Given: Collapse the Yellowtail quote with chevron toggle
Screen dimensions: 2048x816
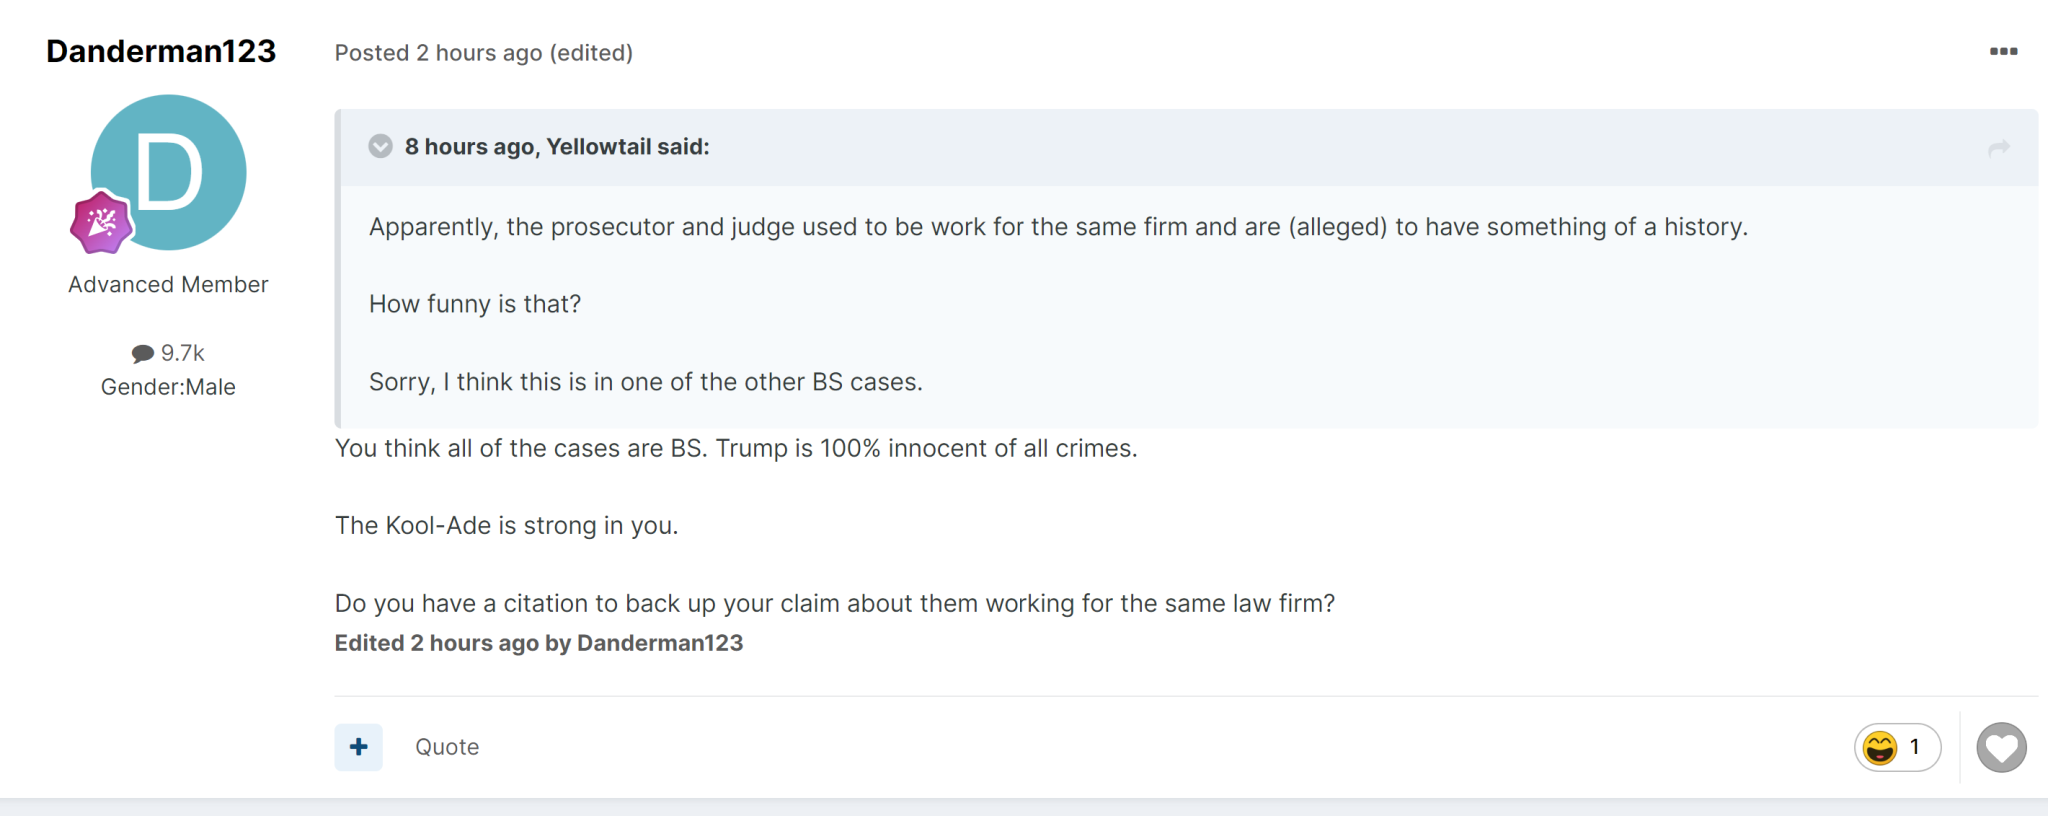Looking at the screenshot, I should 381,147.
